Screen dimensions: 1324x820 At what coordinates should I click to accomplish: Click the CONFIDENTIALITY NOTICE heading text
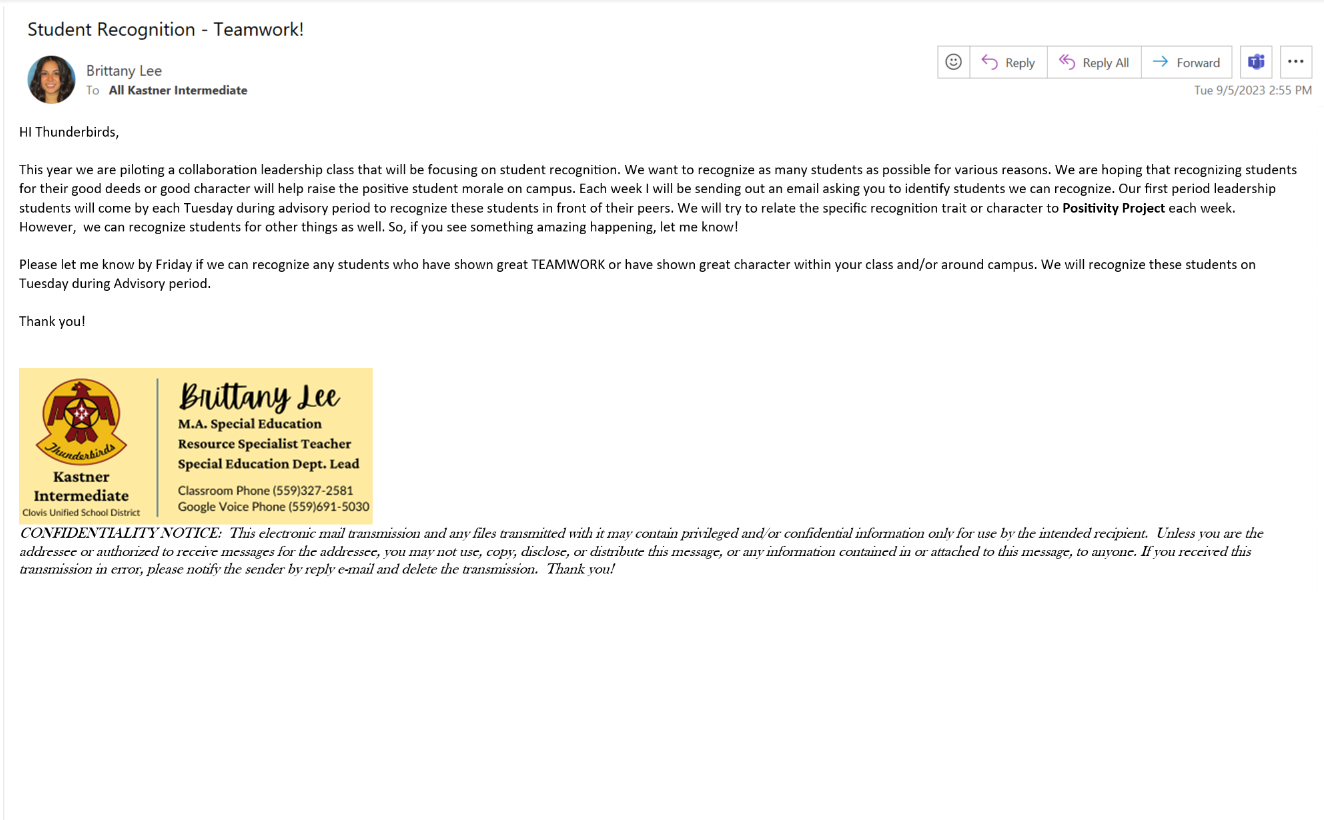[x=120, y=533]
